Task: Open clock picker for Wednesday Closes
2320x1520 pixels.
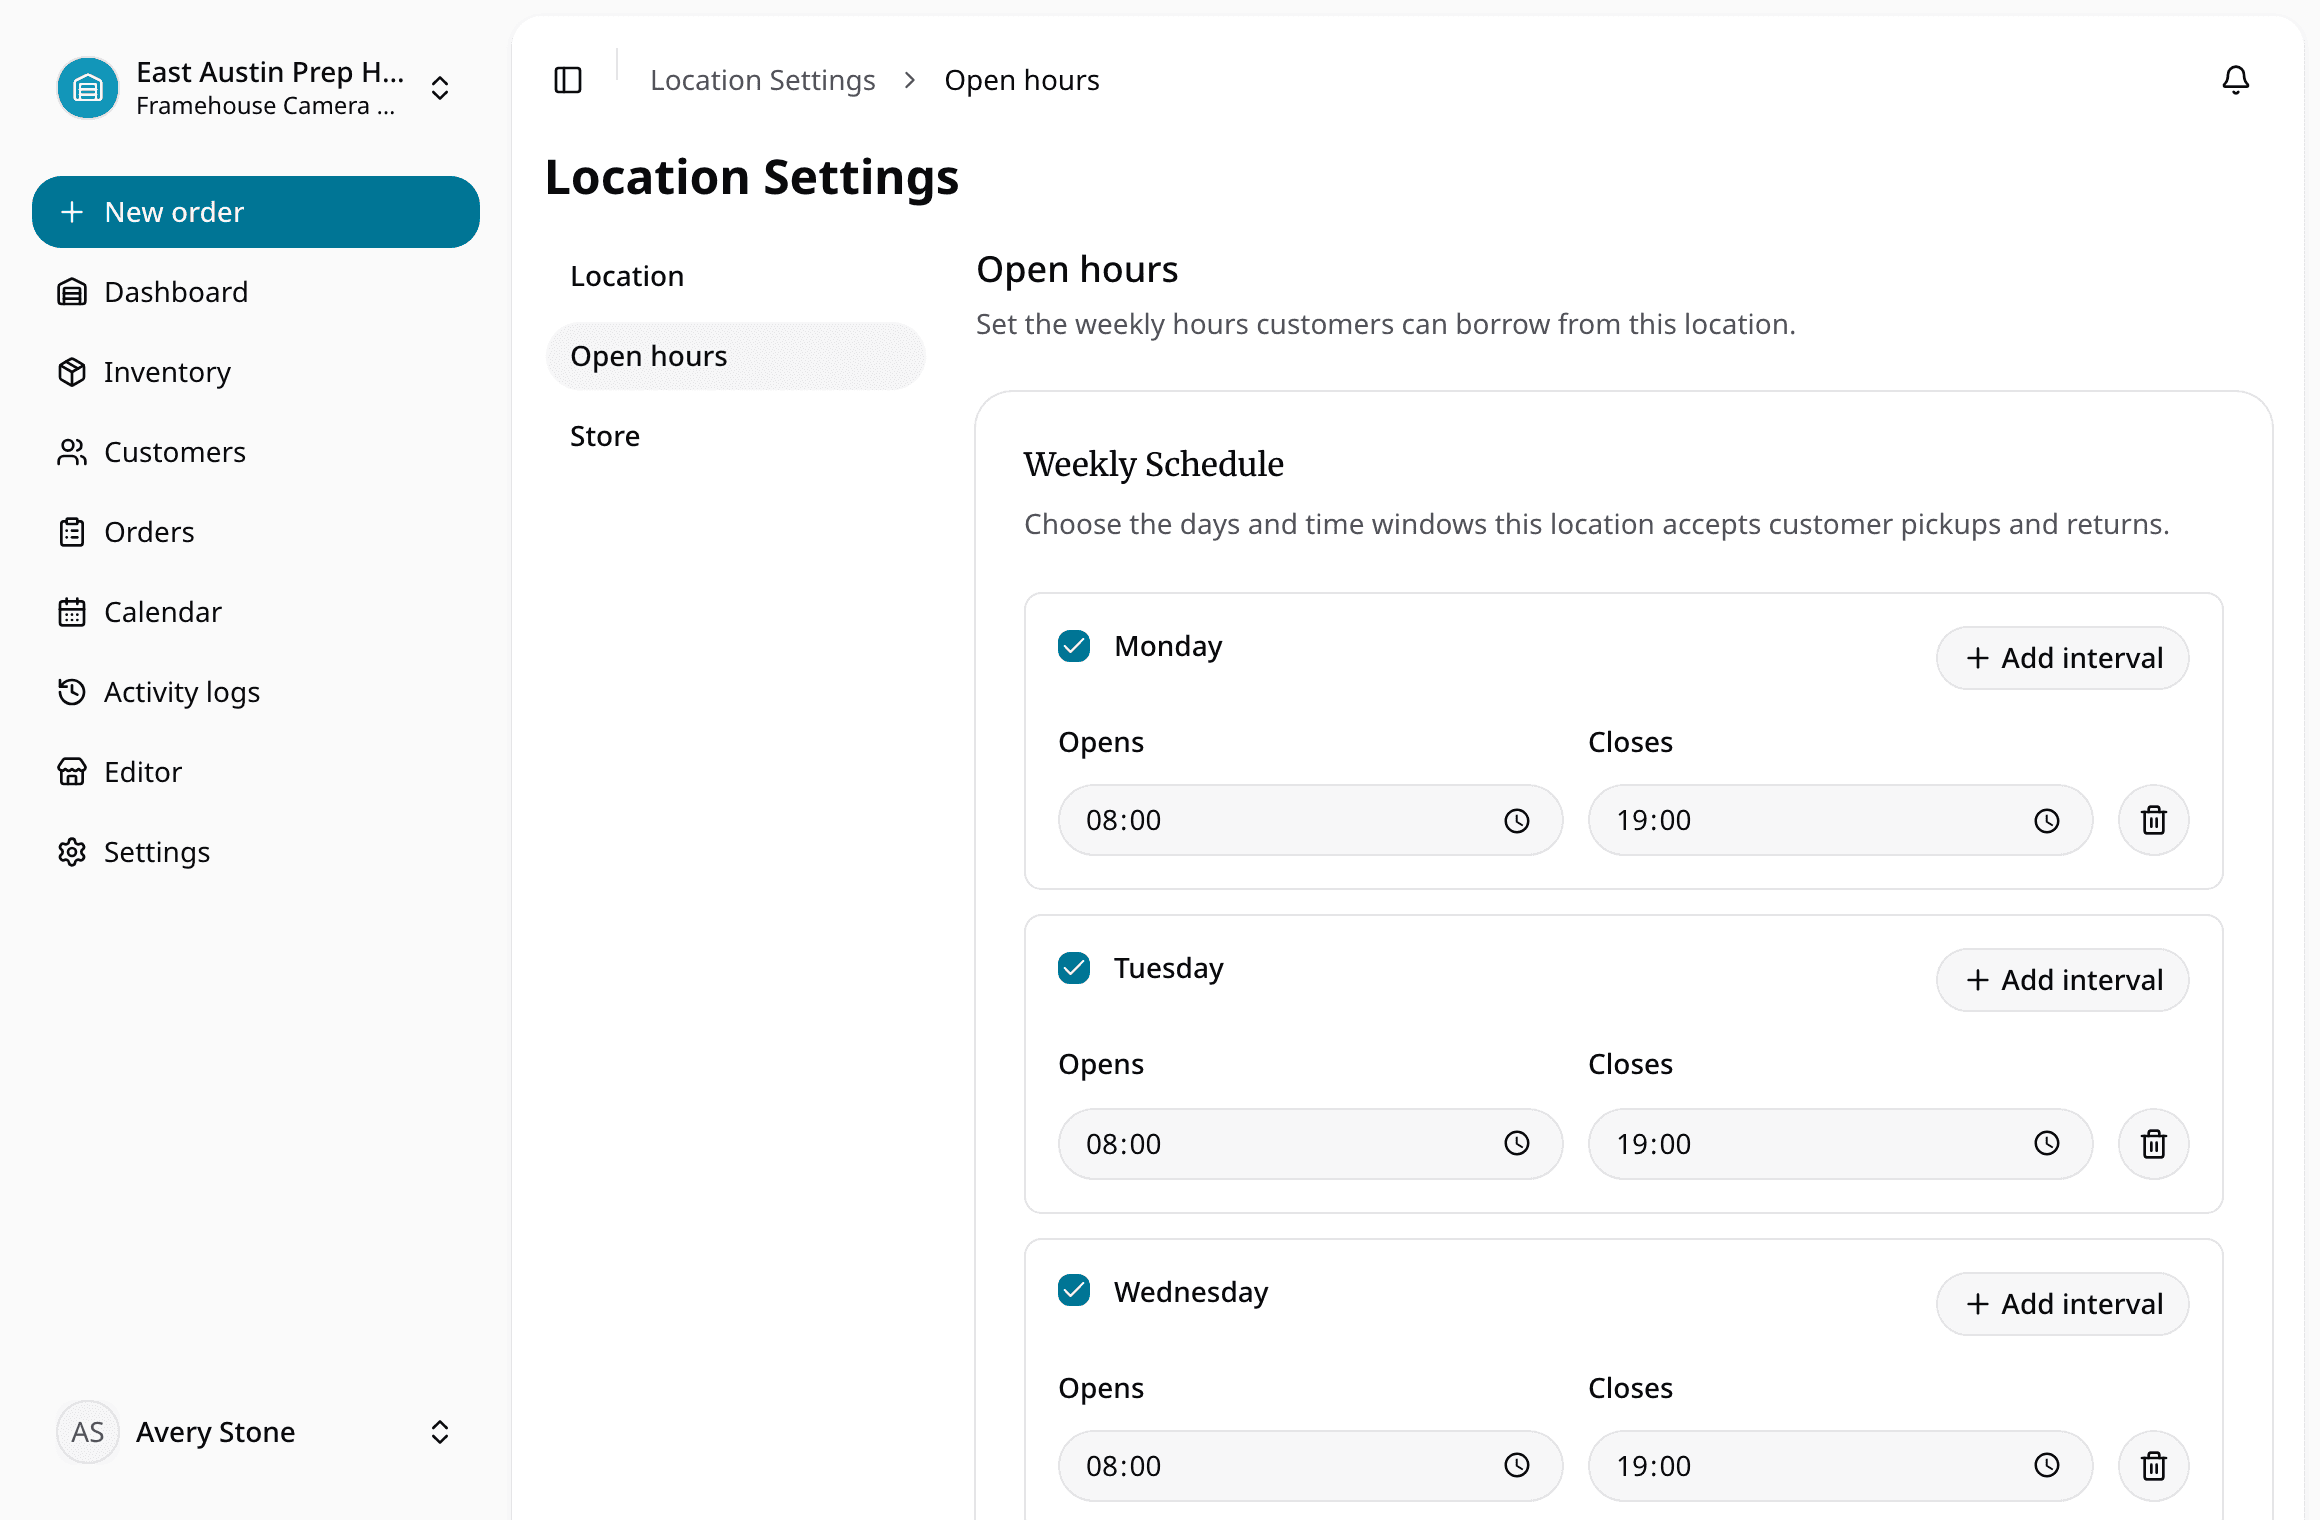Action: [2047, 1465]
